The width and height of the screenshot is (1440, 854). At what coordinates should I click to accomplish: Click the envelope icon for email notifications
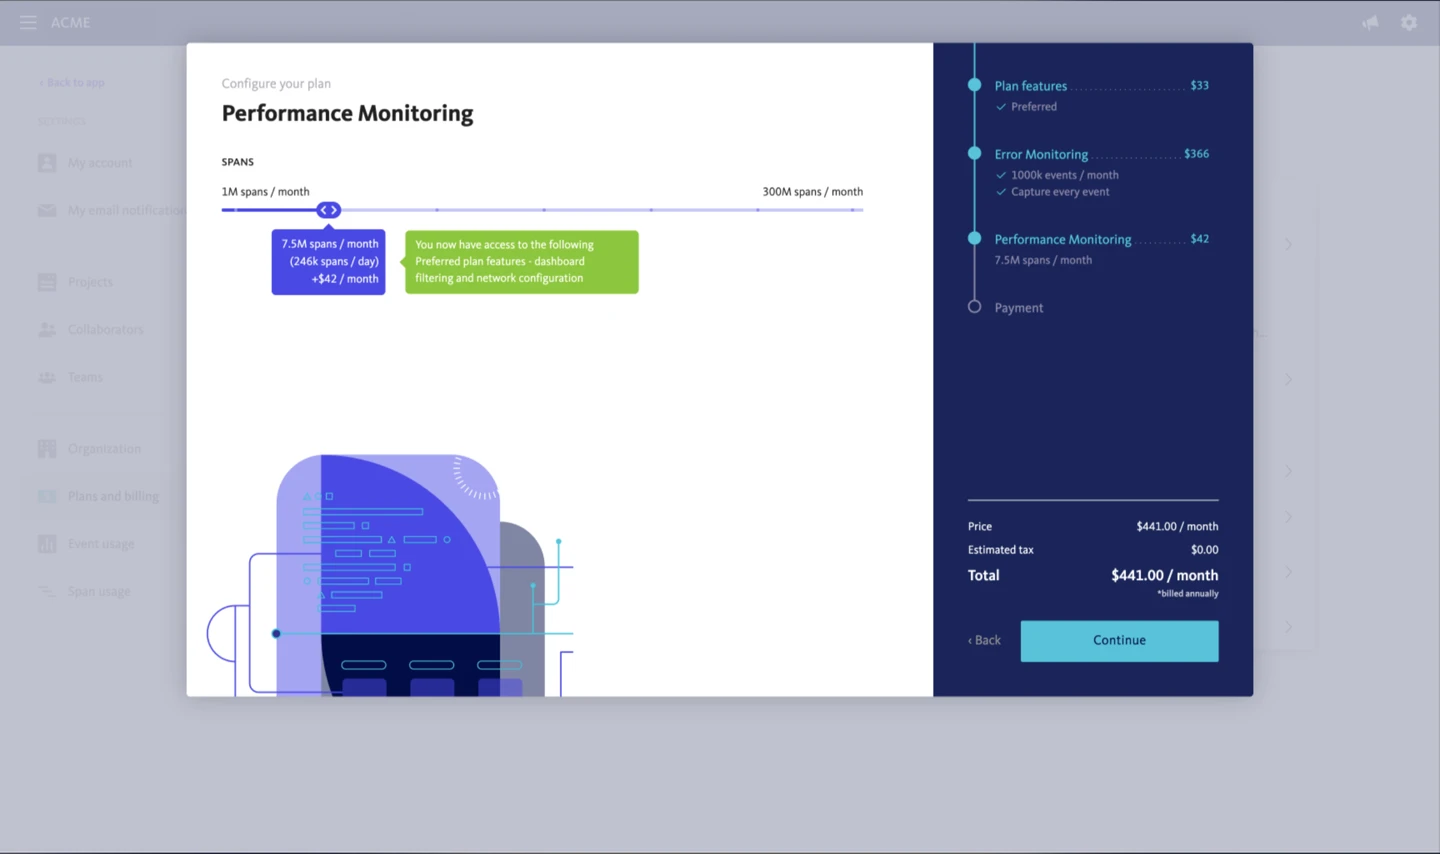pyautogui.click(x=47, y=210)
